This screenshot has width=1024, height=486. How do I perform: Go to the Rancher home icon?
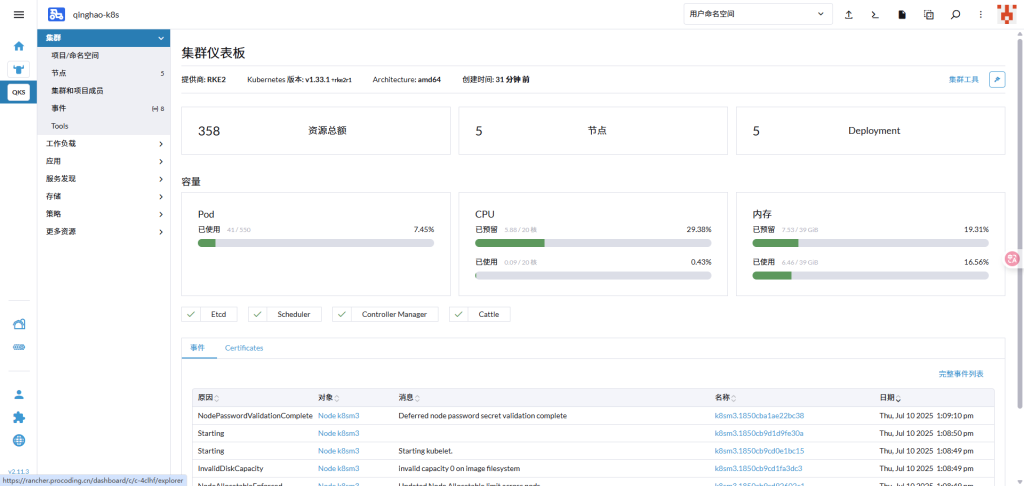click(18, 46)
